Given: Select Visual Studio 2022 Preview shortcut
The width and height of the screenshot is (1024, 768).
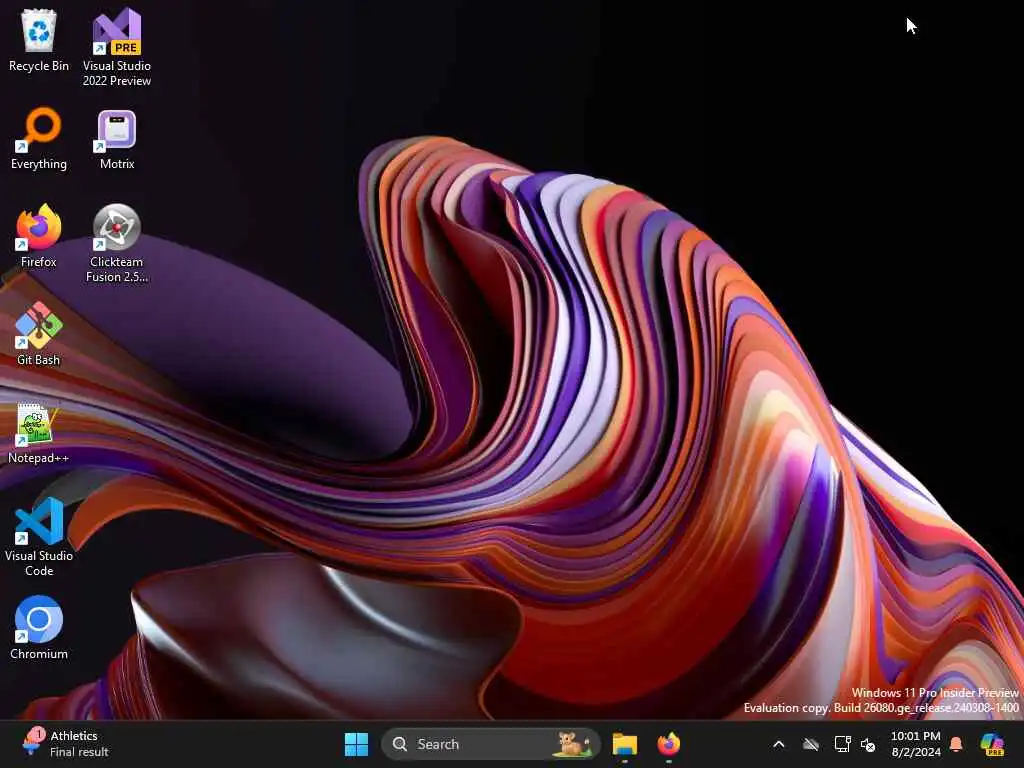Looking at the screenshot, I should point(117,47).
